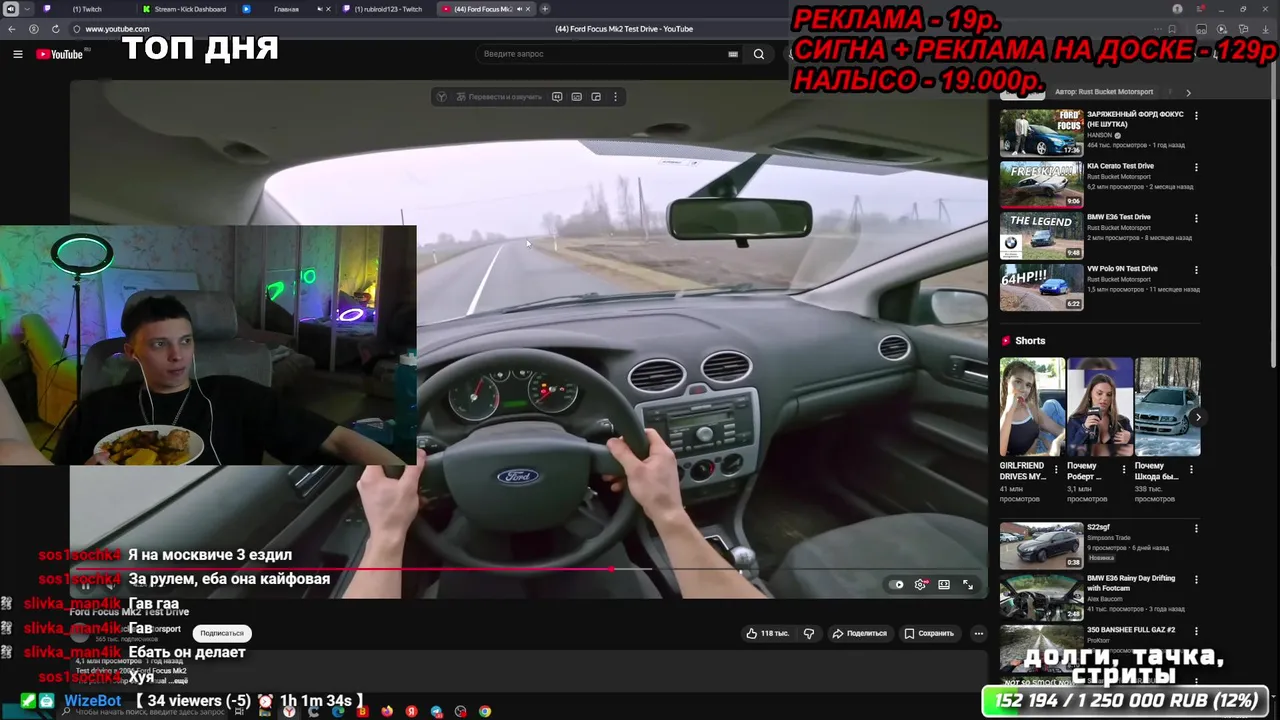Open Почему Роберт... short thumbnail
The image size is (1280, 720).
coord(1100,407)
